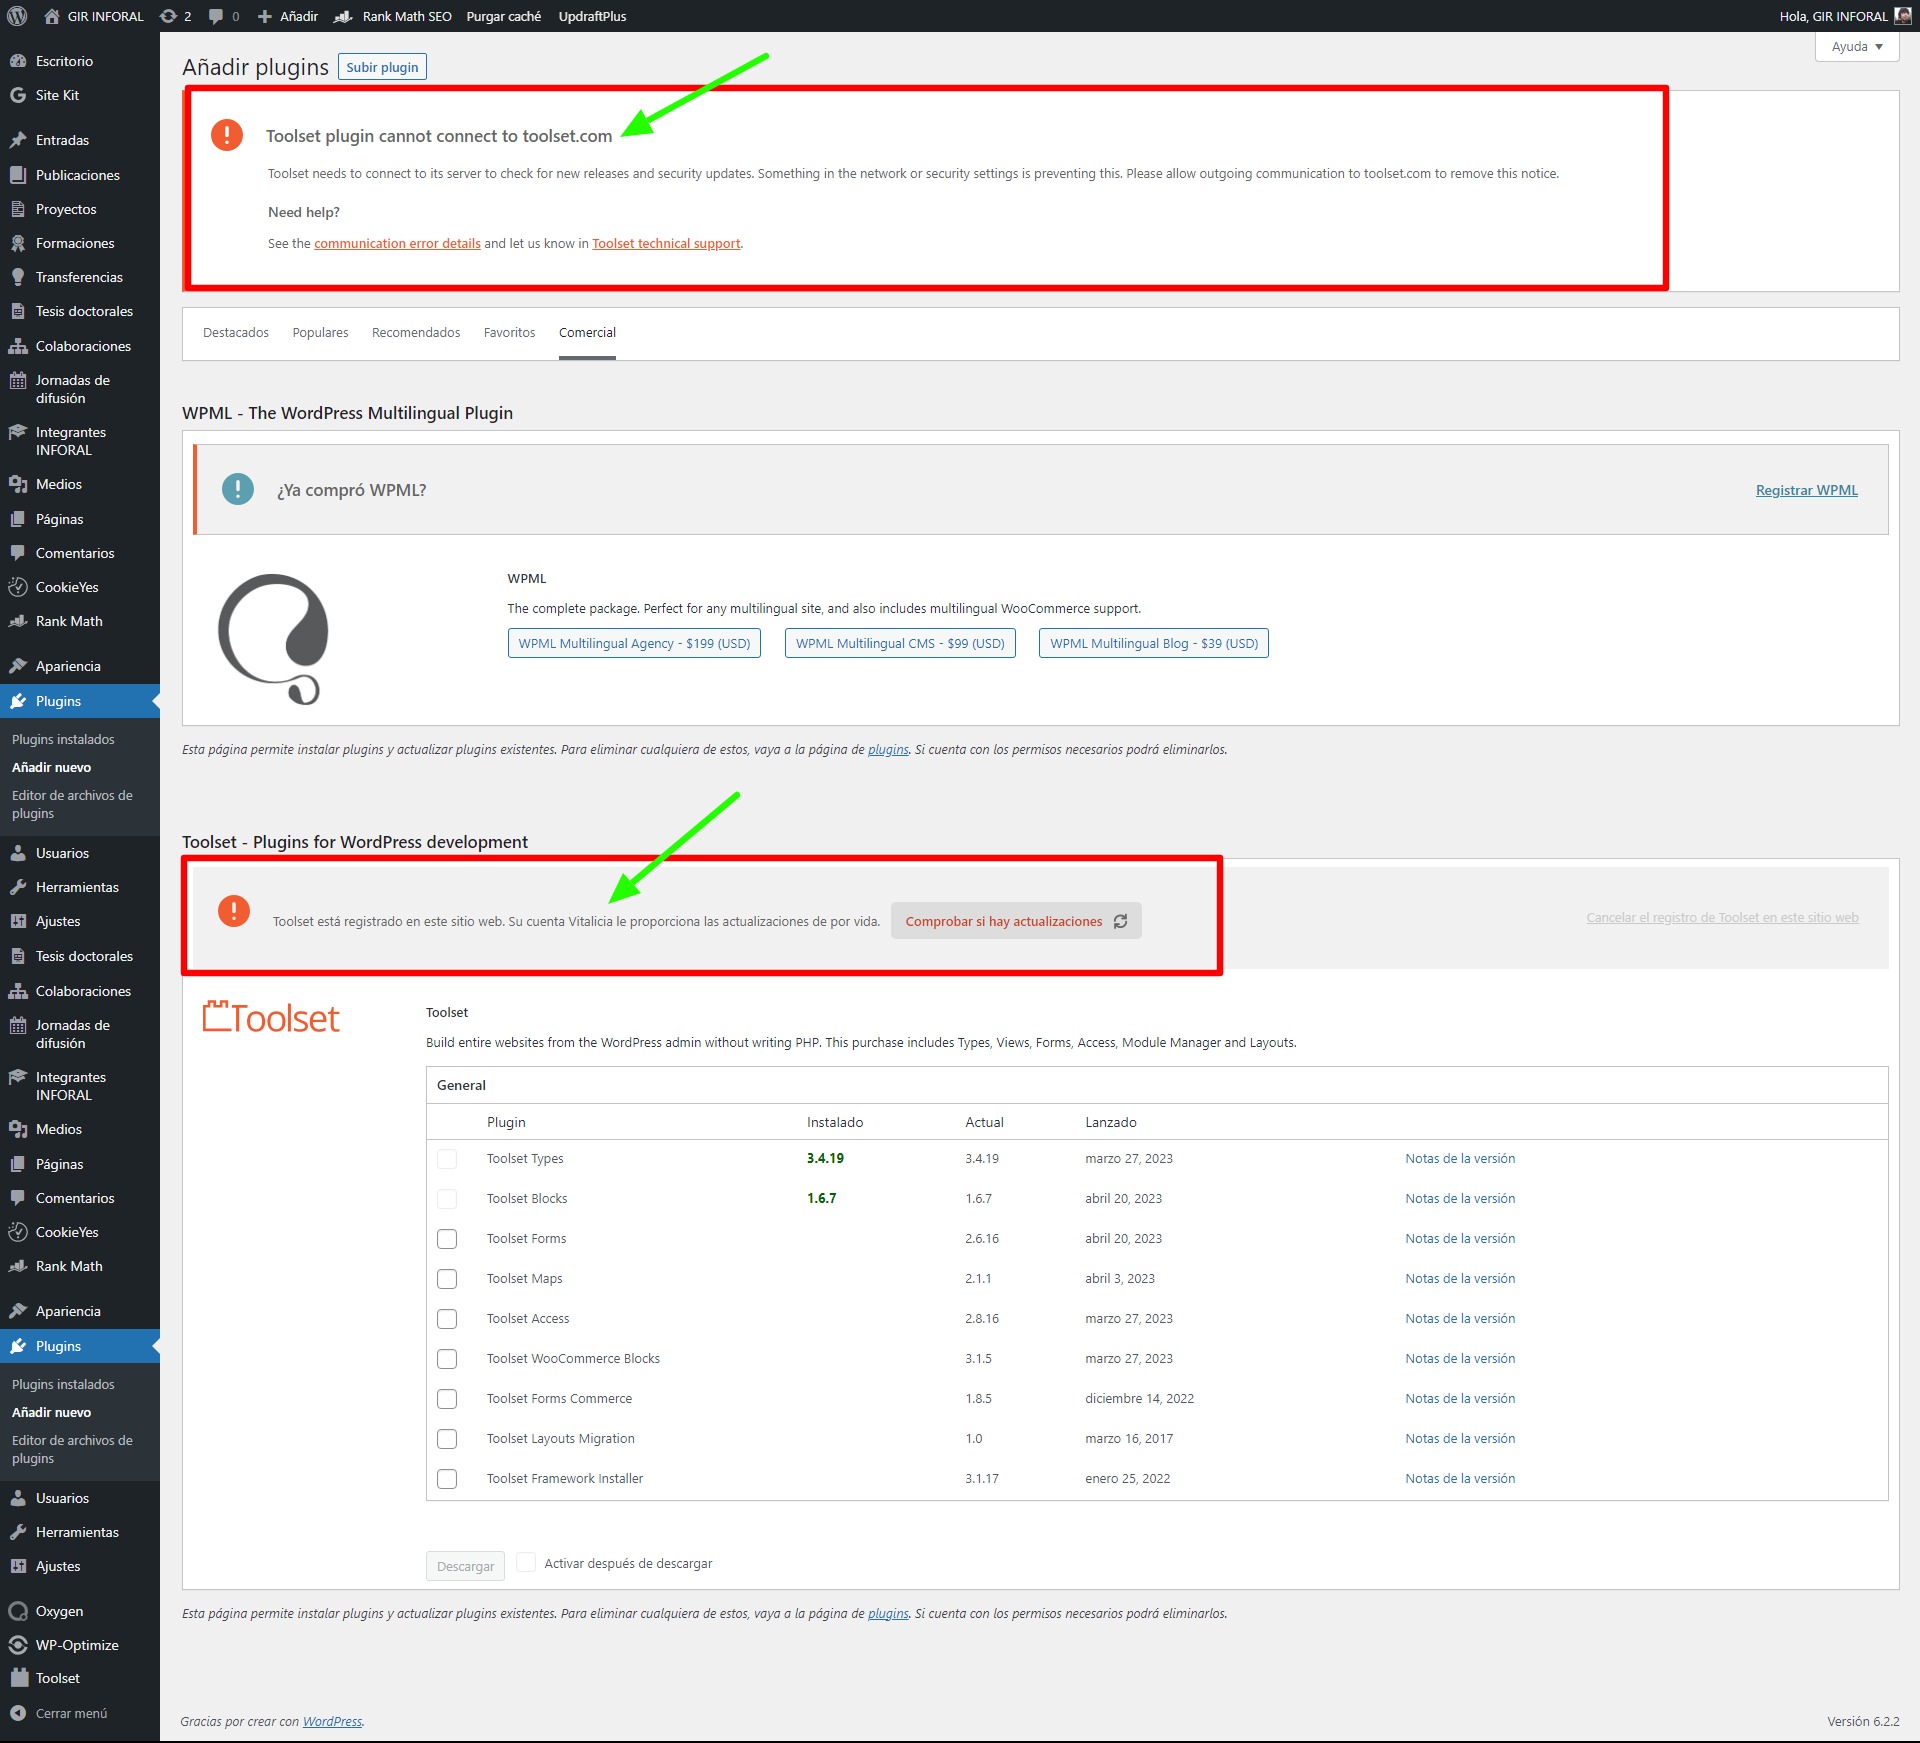
Task: Open Notas de la versión for Toolset Forms
Action: click(x=1460, y=1239)
